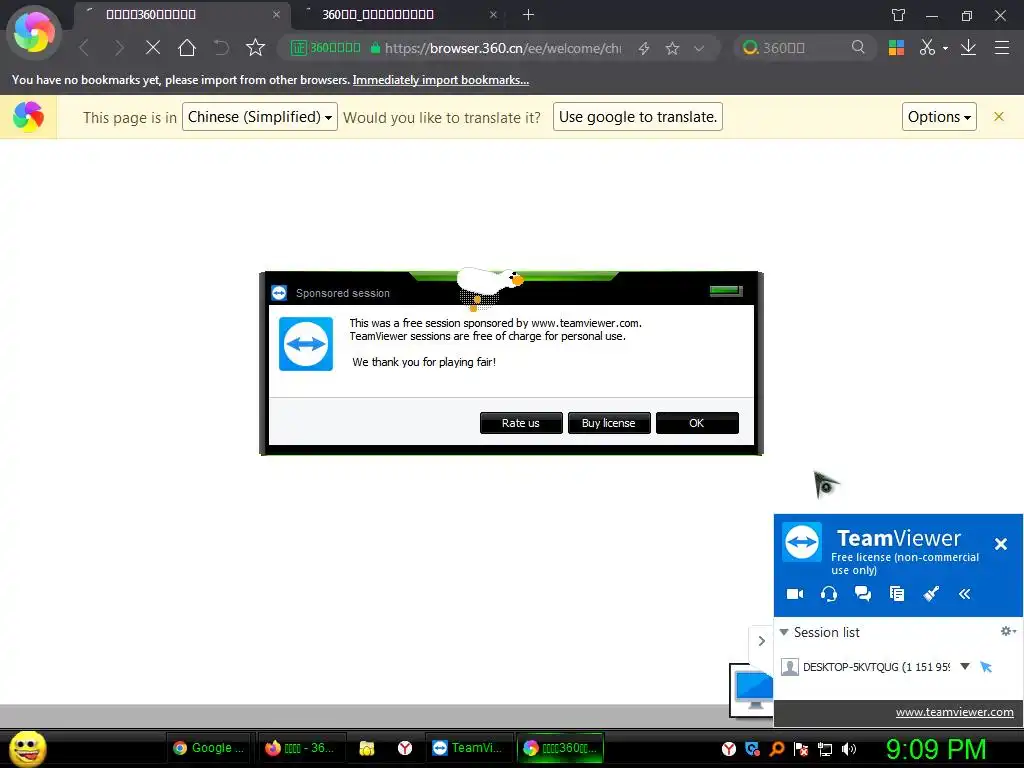Go back with the browser back arrow
Screen dimensions: 1024x768
(84, 48)
